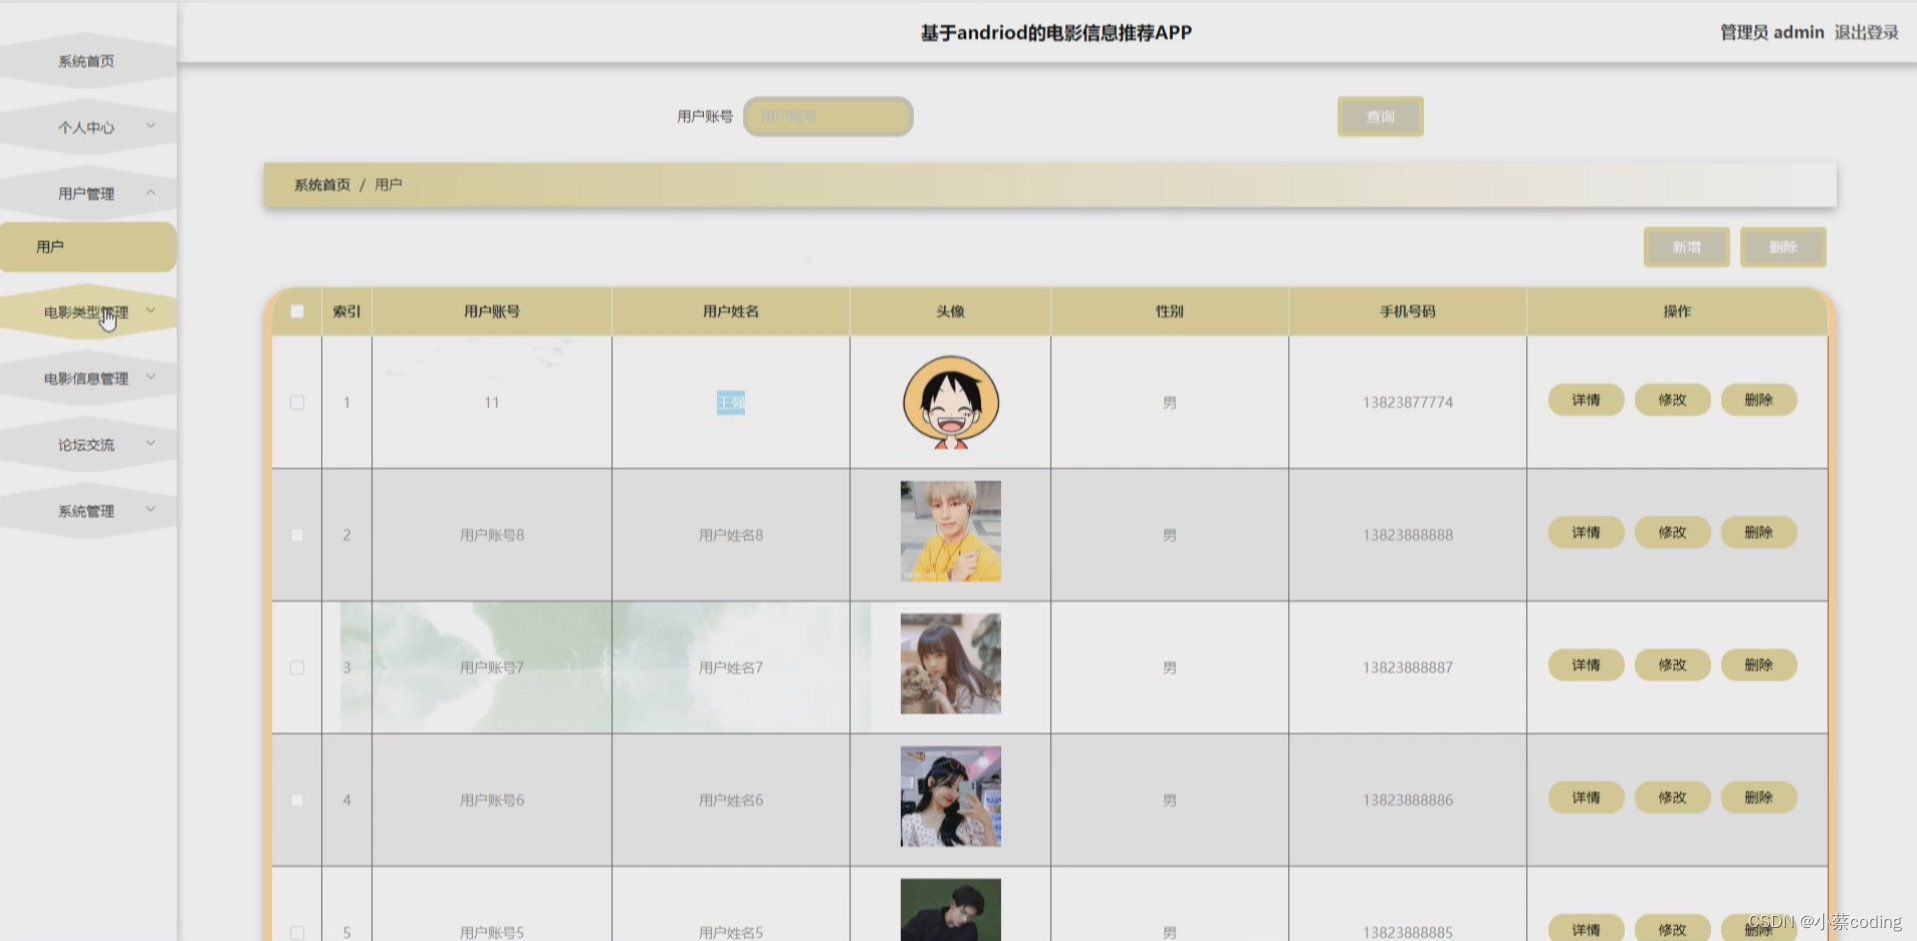Click 修改 for 用户账号8
The image size is (1917, 941).
[x=1672, y=532]
